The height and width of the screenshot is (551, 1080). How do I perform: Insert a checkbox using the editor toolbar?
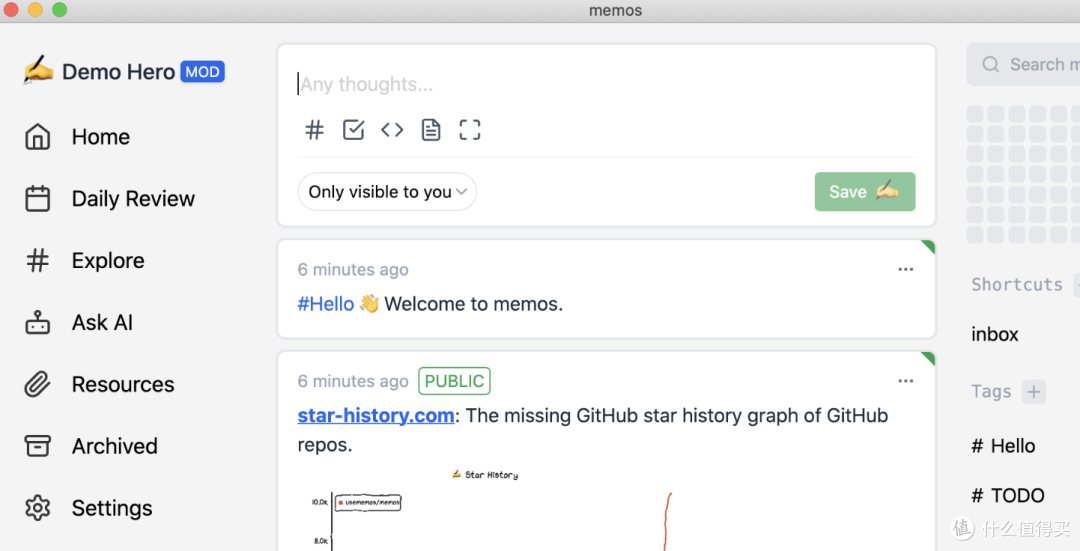pyautogui.click(x=353, y=130)
